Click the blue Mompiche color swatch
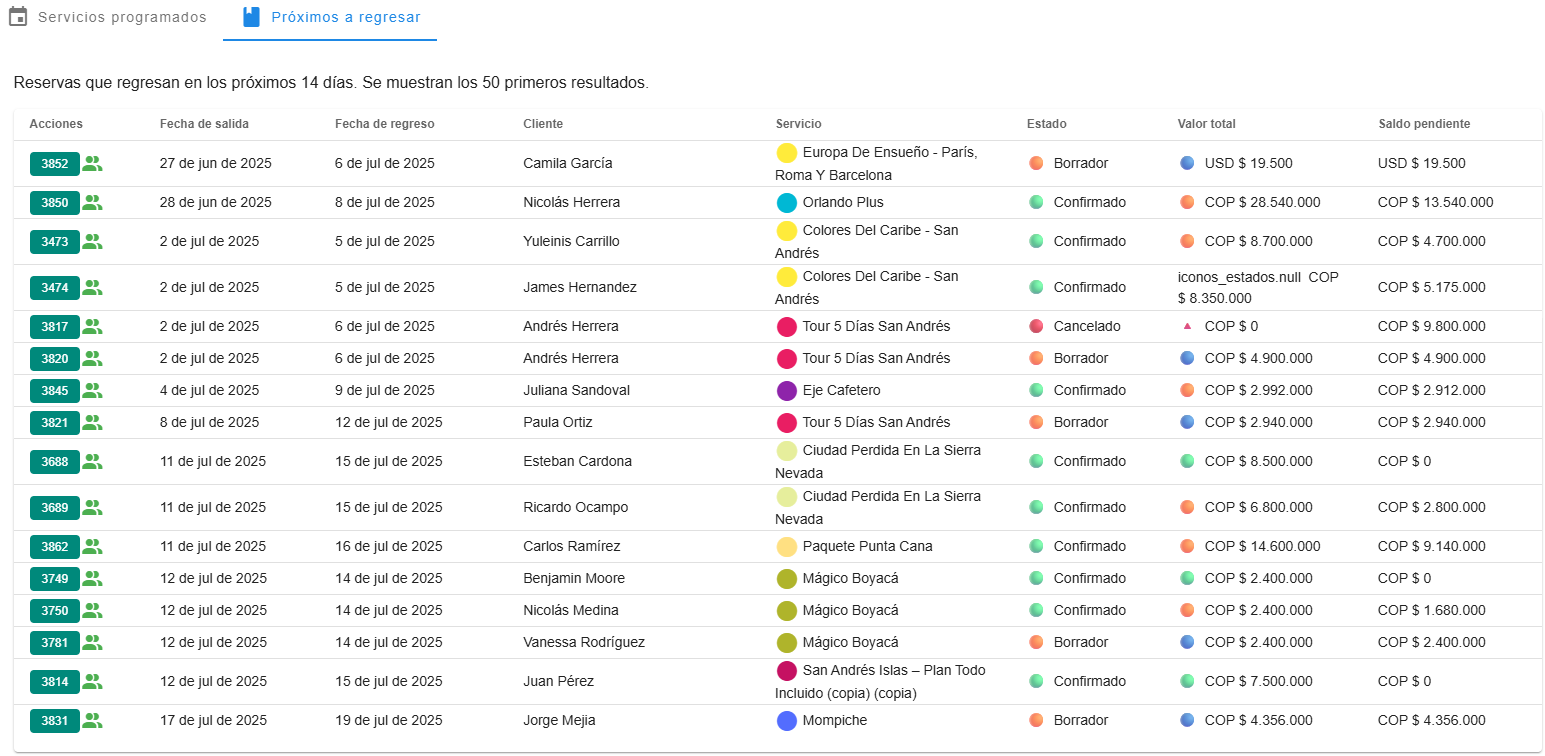The width and height of the screenshot is (1545, 756). coord(787,720)
